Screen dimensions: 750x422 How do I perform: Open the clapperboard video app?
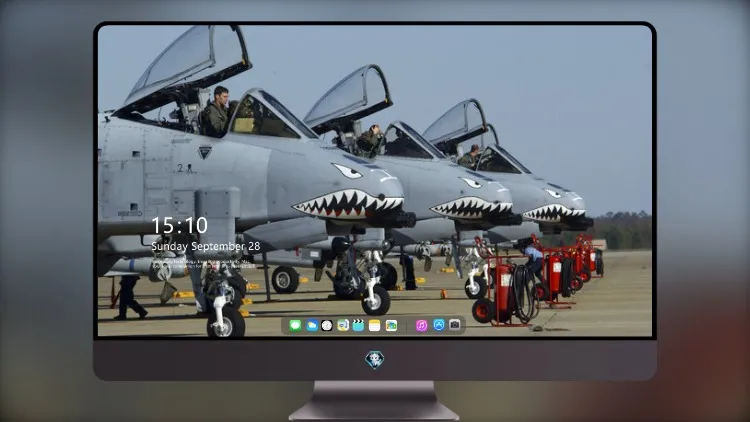pos(358,325)
